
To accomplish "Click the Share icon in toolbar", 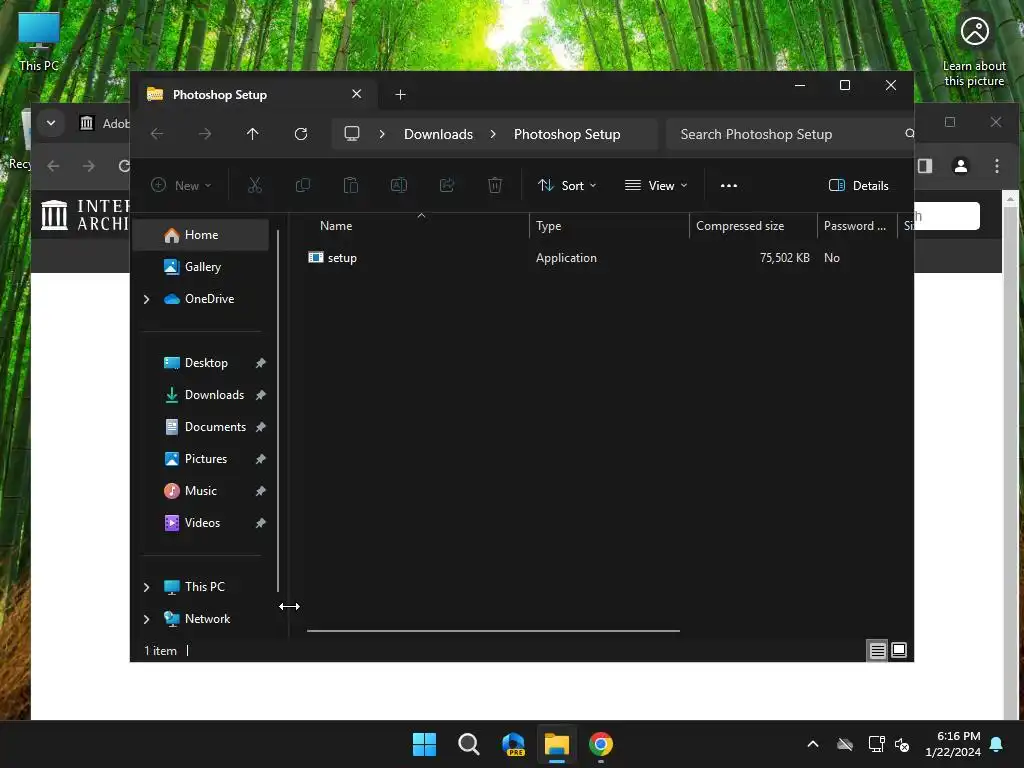I will [447, 185].
